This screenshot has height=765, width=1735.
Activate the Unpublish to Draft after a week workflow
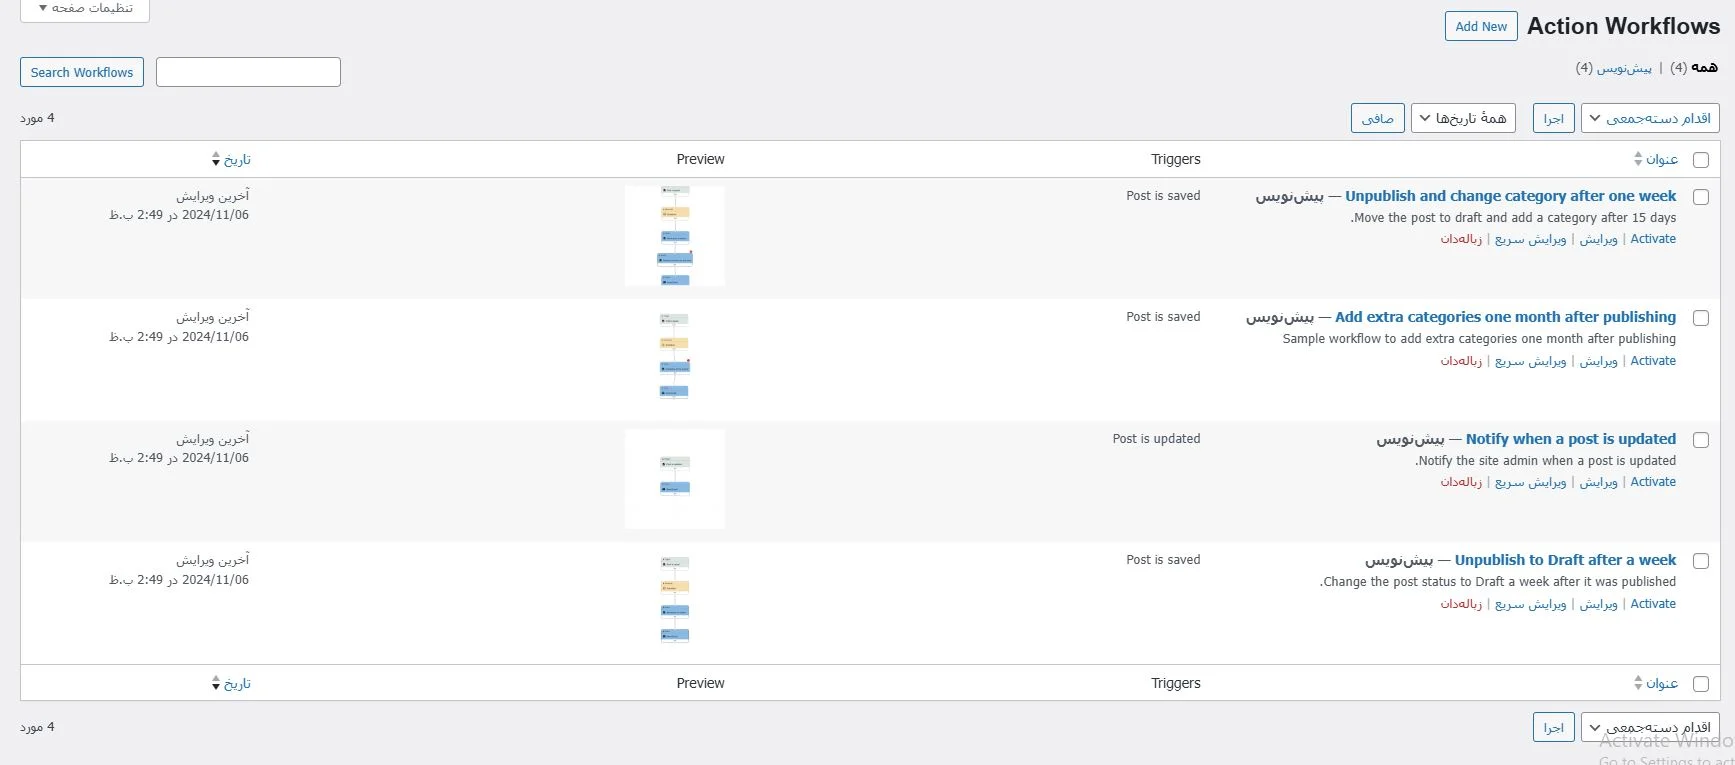tap(1653, 604)
